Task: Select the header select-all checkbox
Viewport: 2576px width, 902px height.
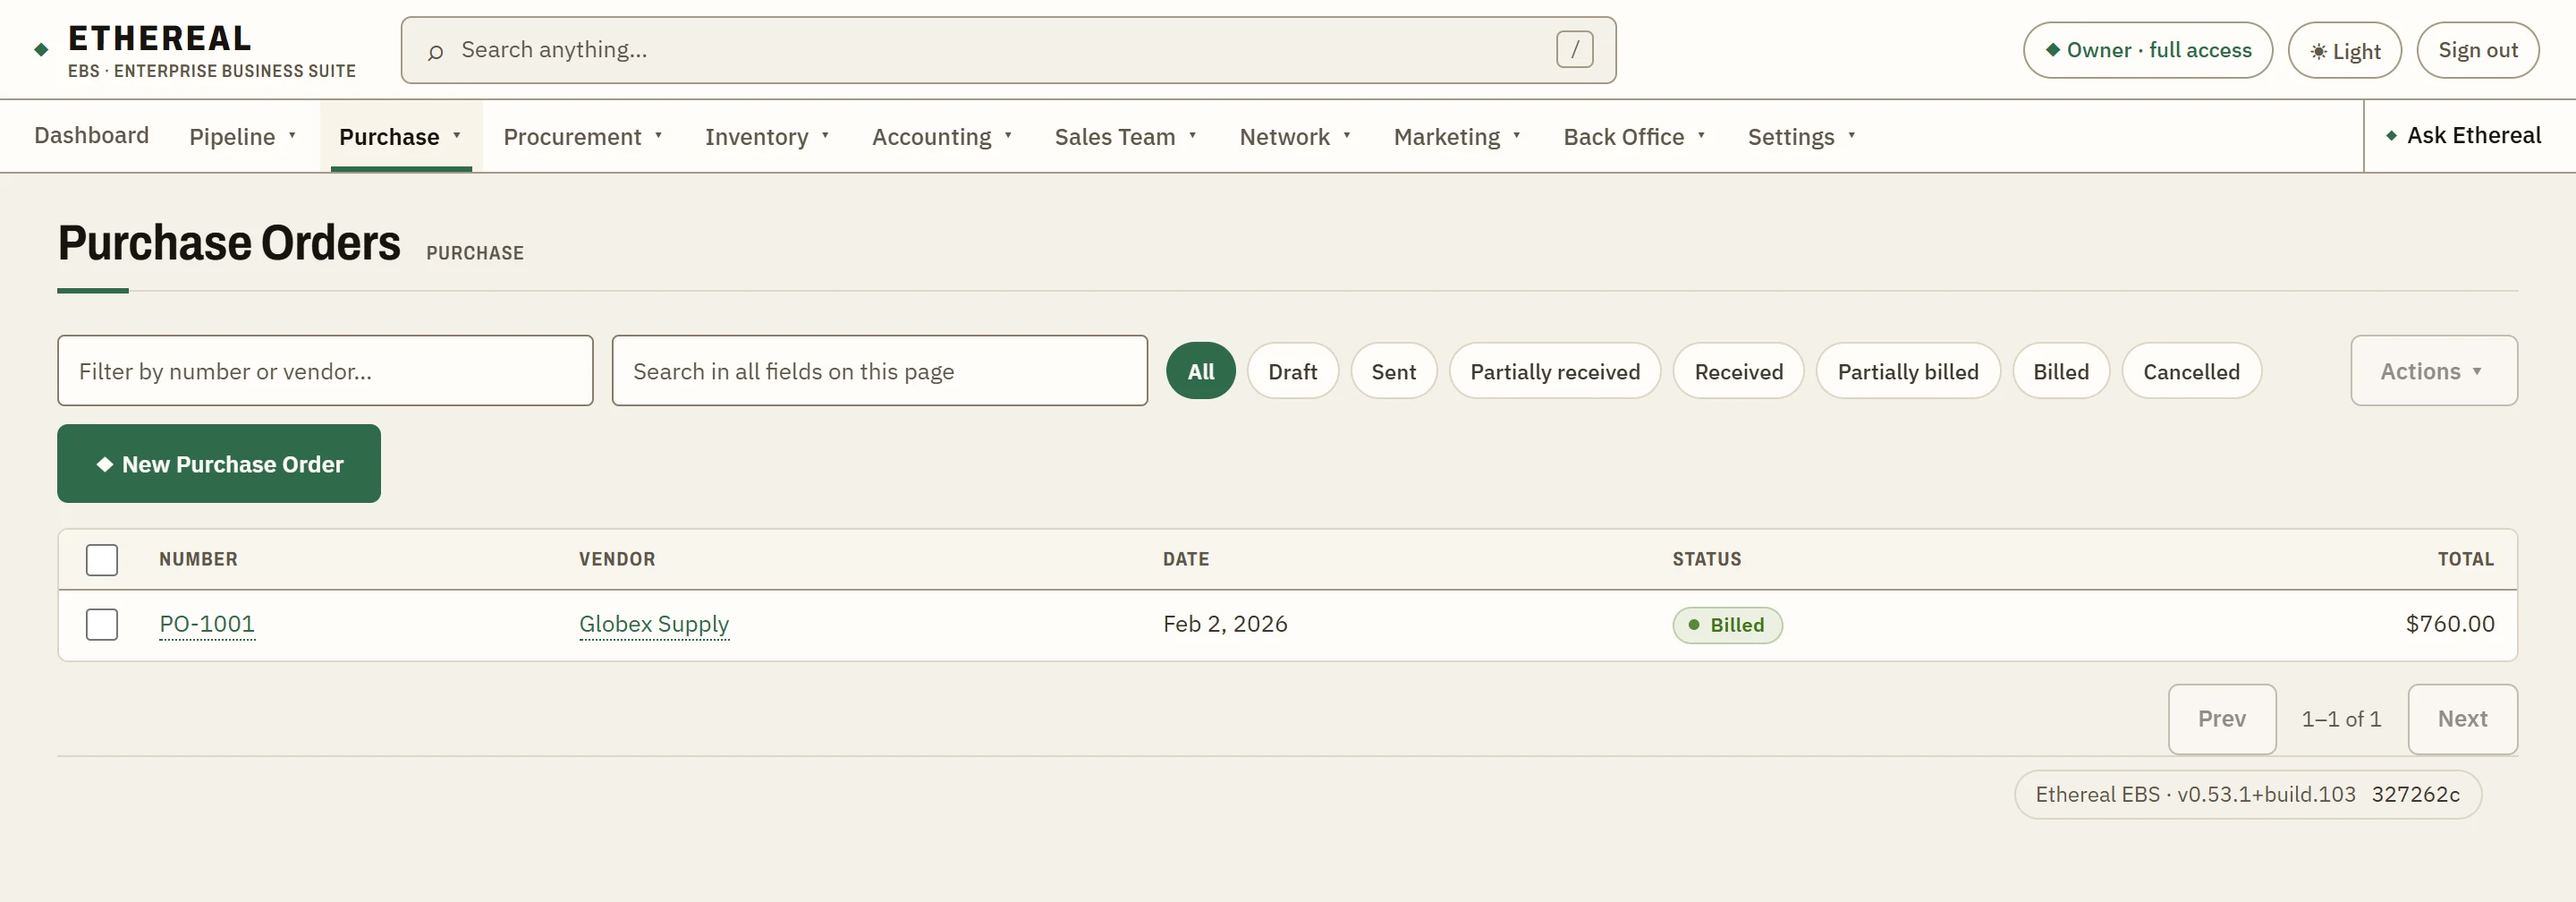Action: coord(102,559)
